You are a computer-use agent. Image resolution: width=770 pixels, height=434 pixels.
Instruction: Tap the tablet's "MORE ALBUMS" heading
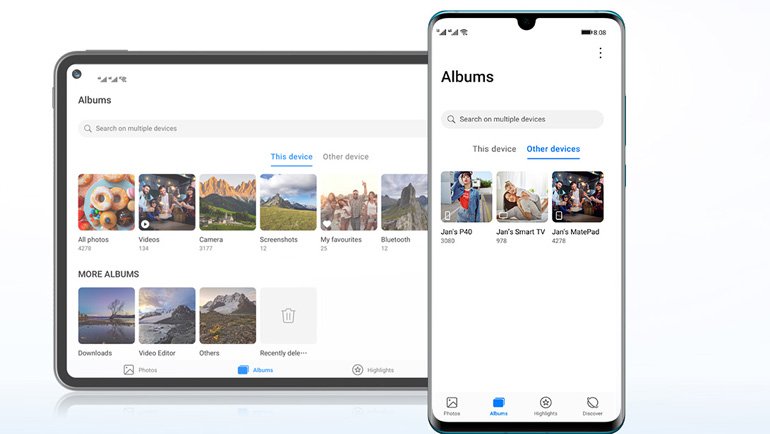pyautogui.click(x=109, y=274)
